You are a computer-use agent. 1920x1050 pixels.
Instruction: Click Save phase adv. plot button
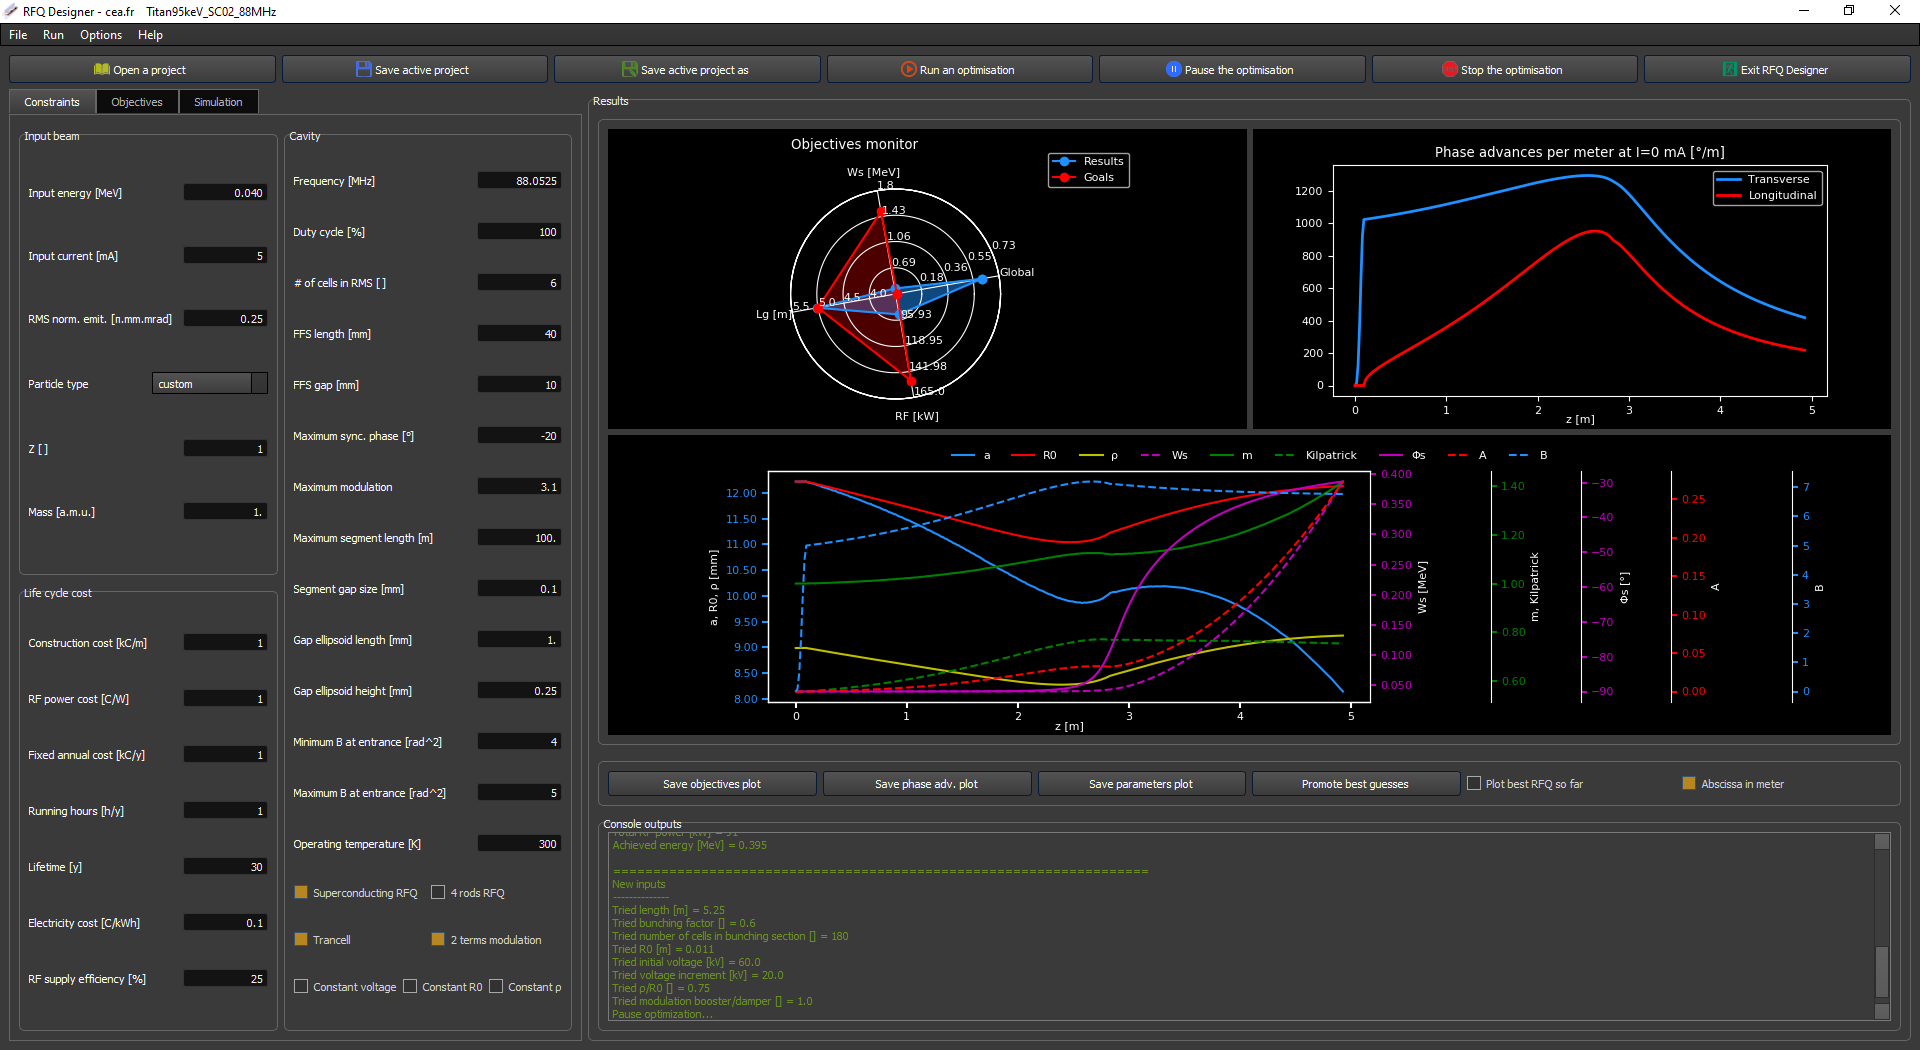point(927,784)
